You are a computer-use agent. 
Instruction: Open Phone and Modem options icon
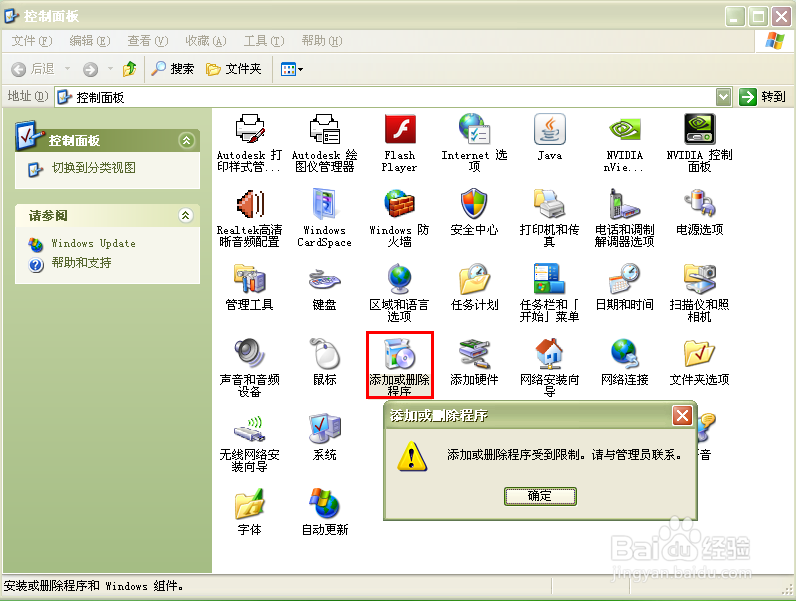(x=624, y=218)
